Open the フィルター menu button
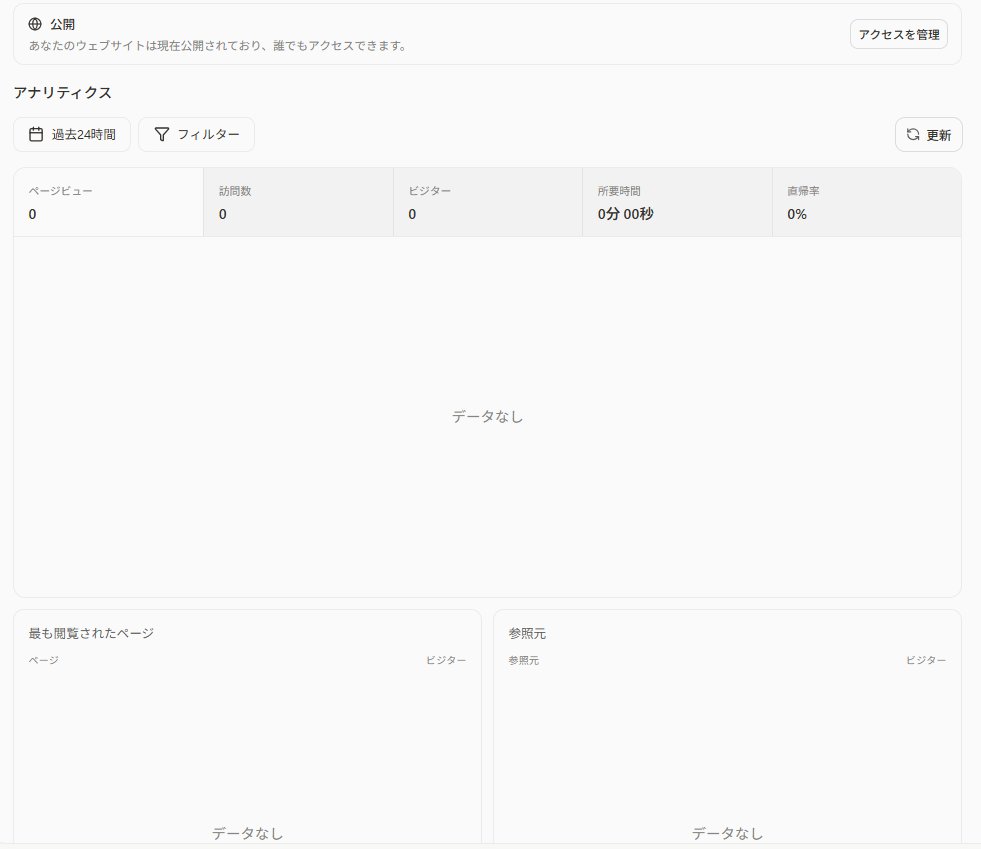 [x=196, y=135]
